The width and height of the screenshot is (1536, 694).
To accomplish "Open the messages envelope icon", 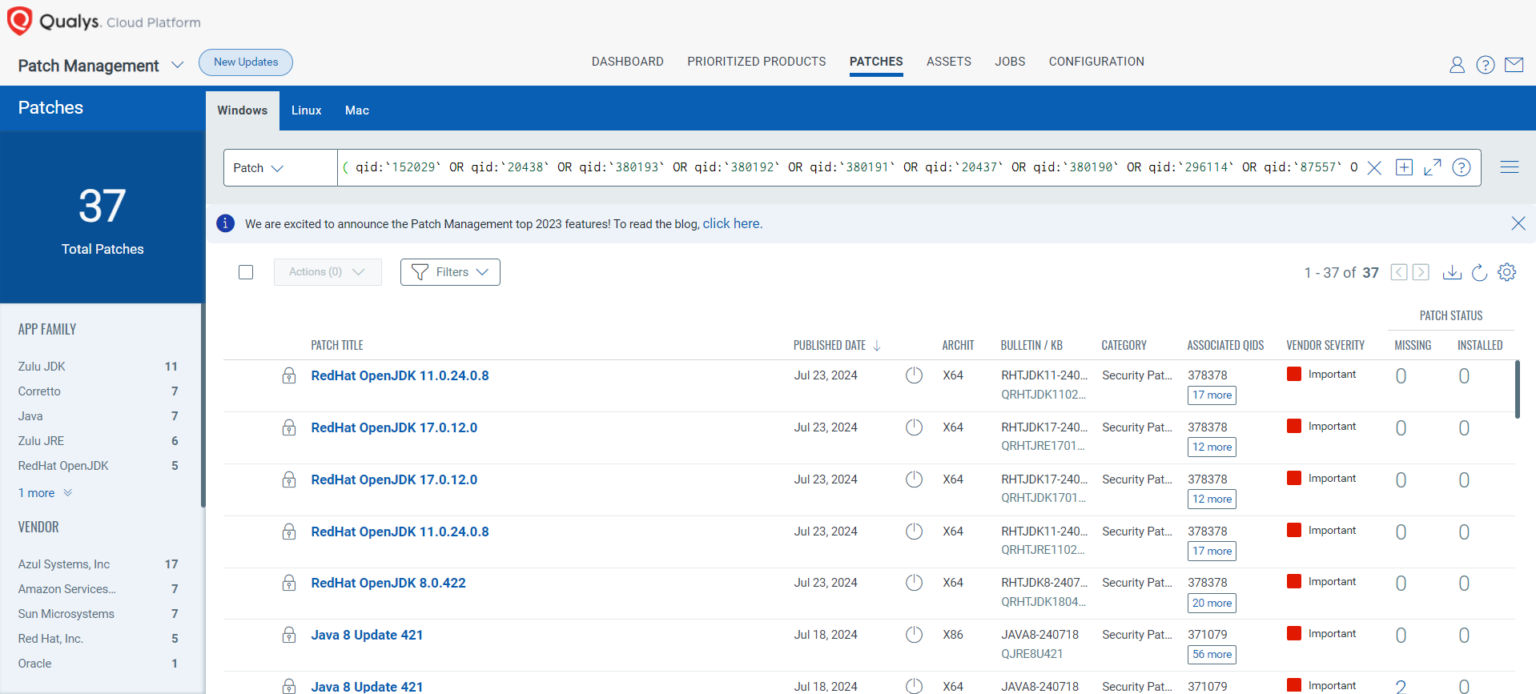I will tap(1513, 64).
